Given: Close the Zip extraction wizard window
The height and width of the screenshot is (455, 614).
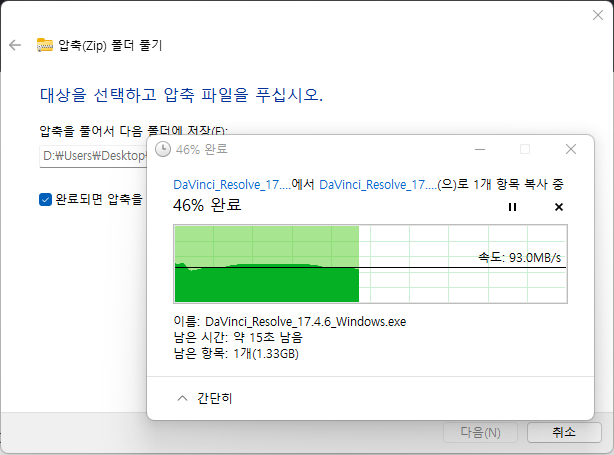Looking at the screenshot, I should (598, 15).
